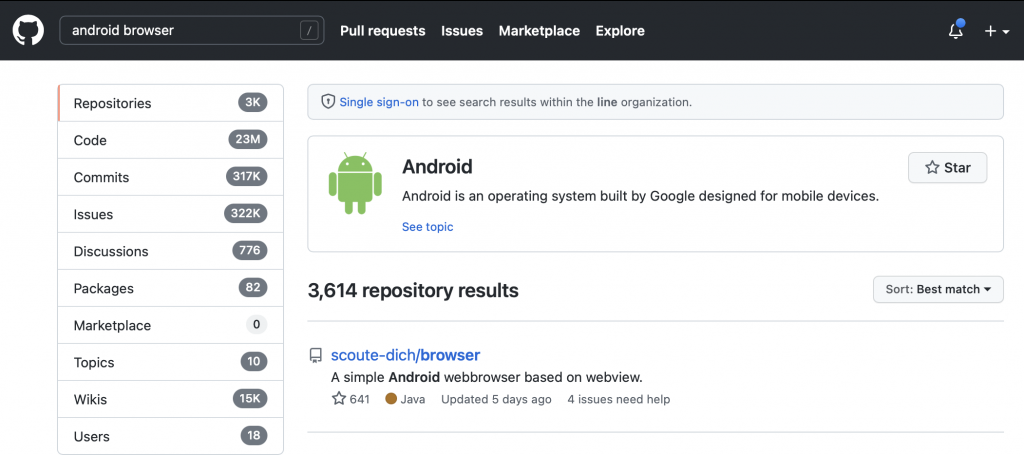Open the scoute-dich/browser repository

click(x=406, y=355)
